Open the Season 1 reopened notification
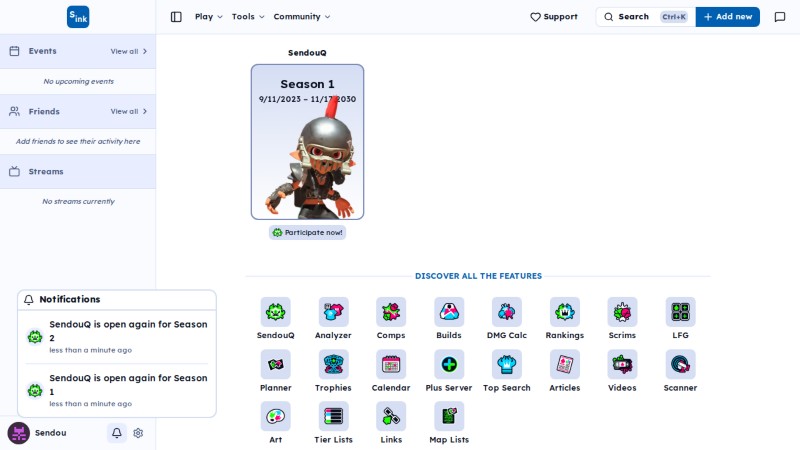Viewport: 800px width, 450px height. (x=117, y=390)
